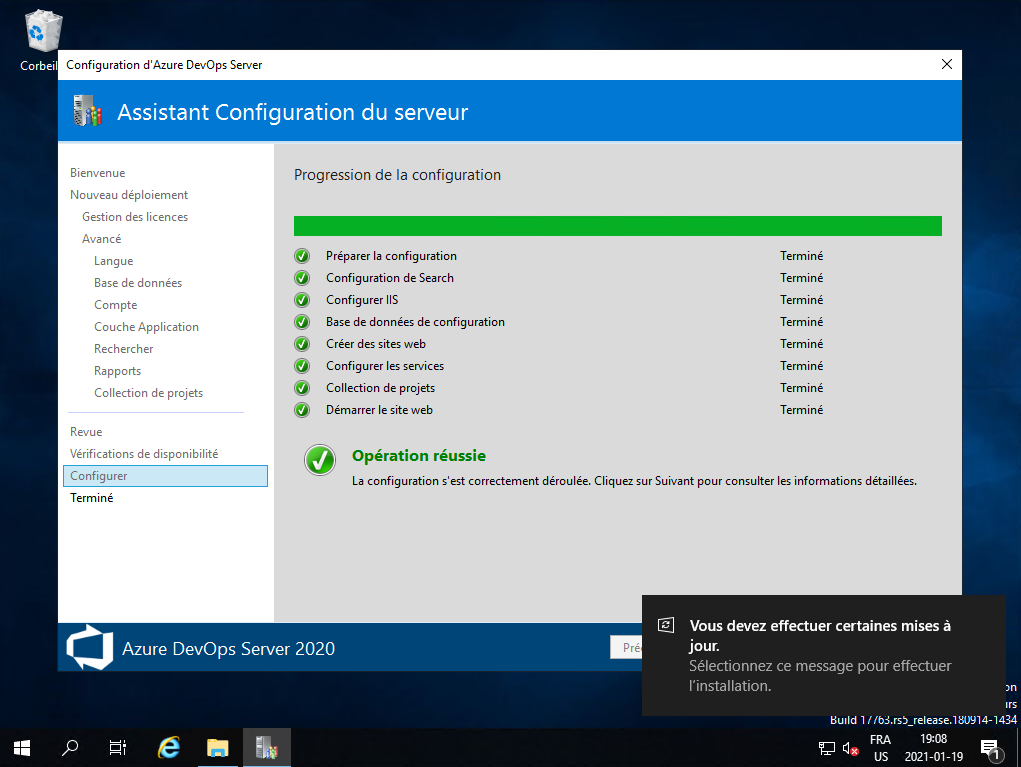Click the Windows Start button

coord(21,747)
